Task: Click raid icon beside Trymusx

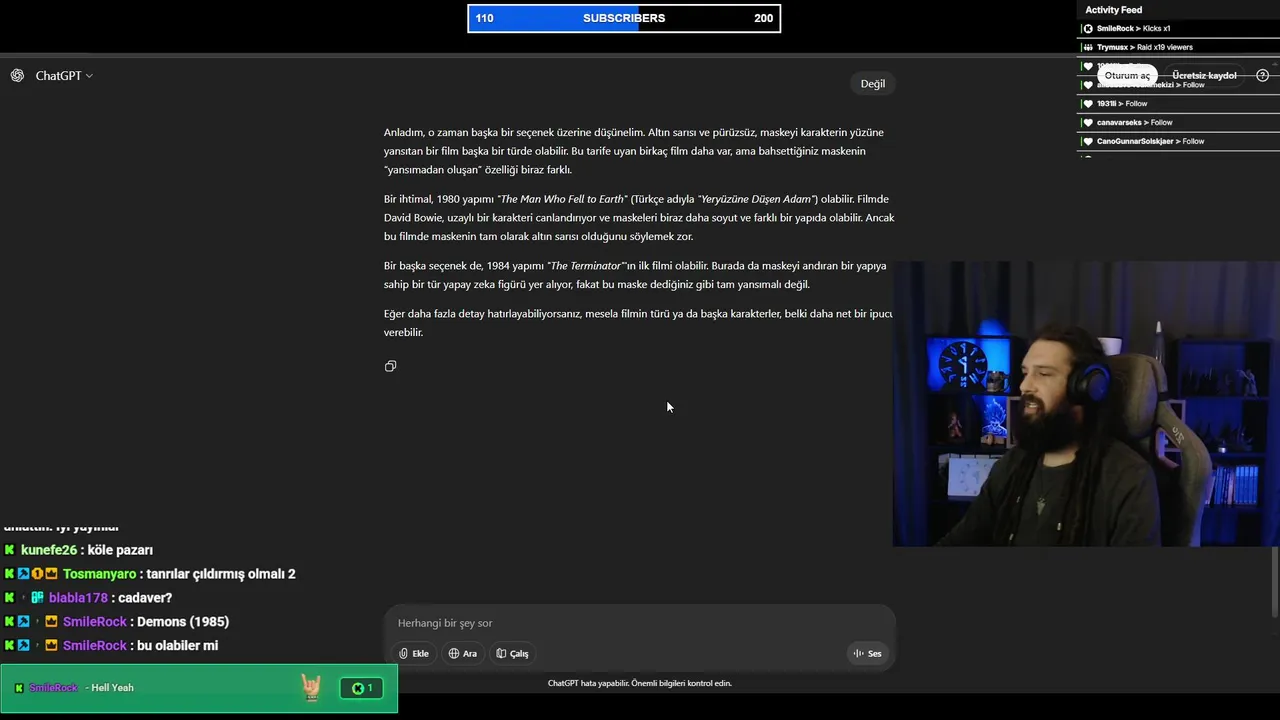Action: click(1088, 47)
